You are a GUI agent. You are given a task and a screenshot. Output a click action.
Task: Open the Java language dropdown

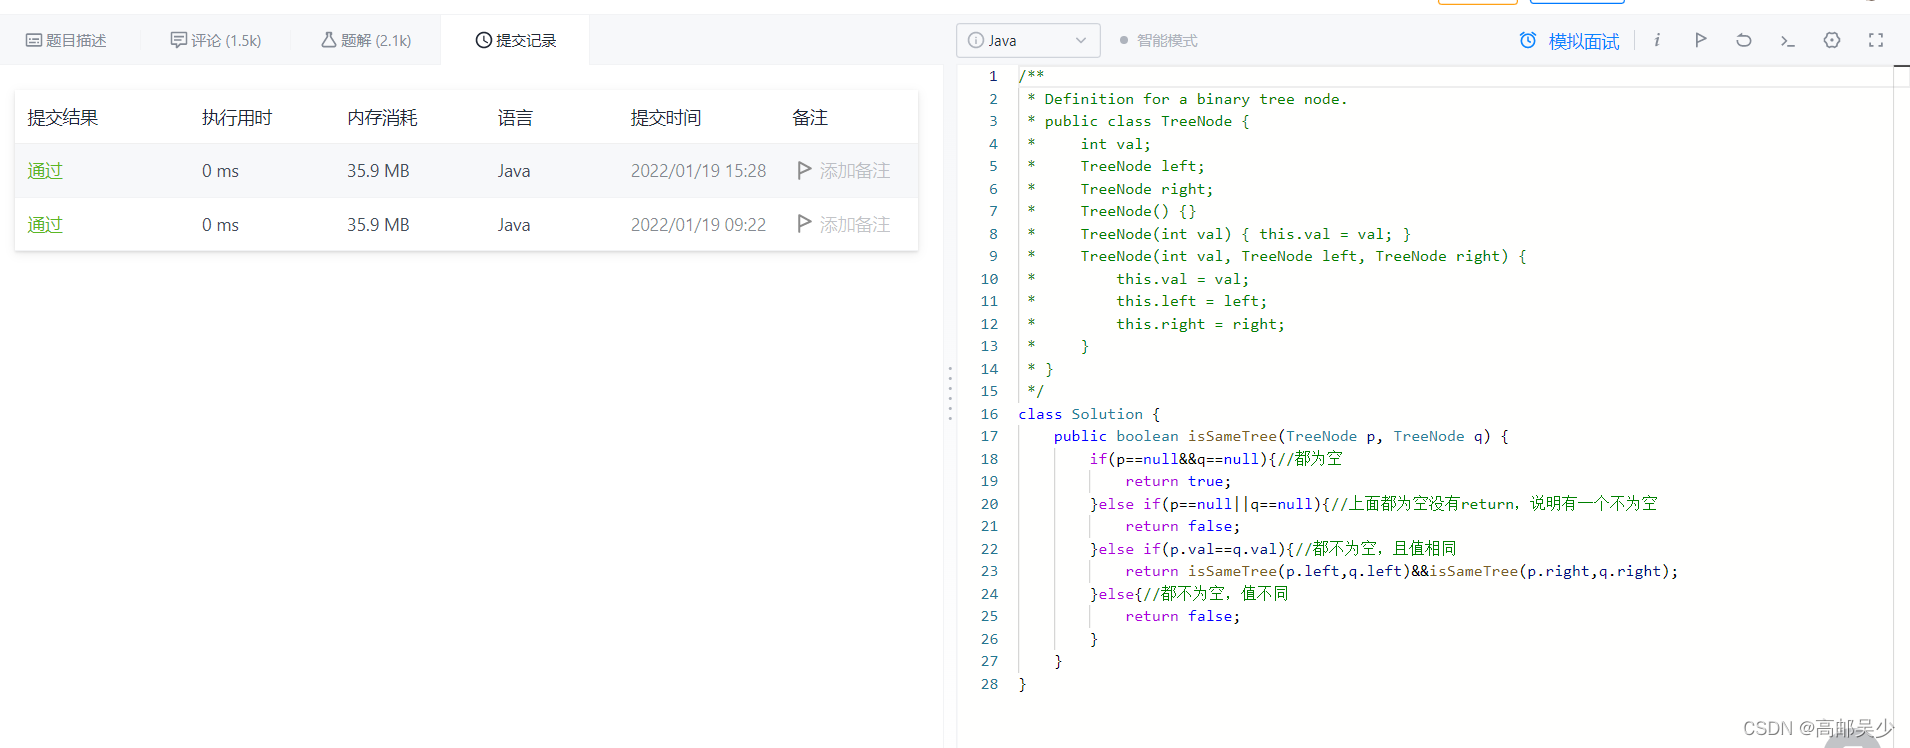pos(1028,40)
